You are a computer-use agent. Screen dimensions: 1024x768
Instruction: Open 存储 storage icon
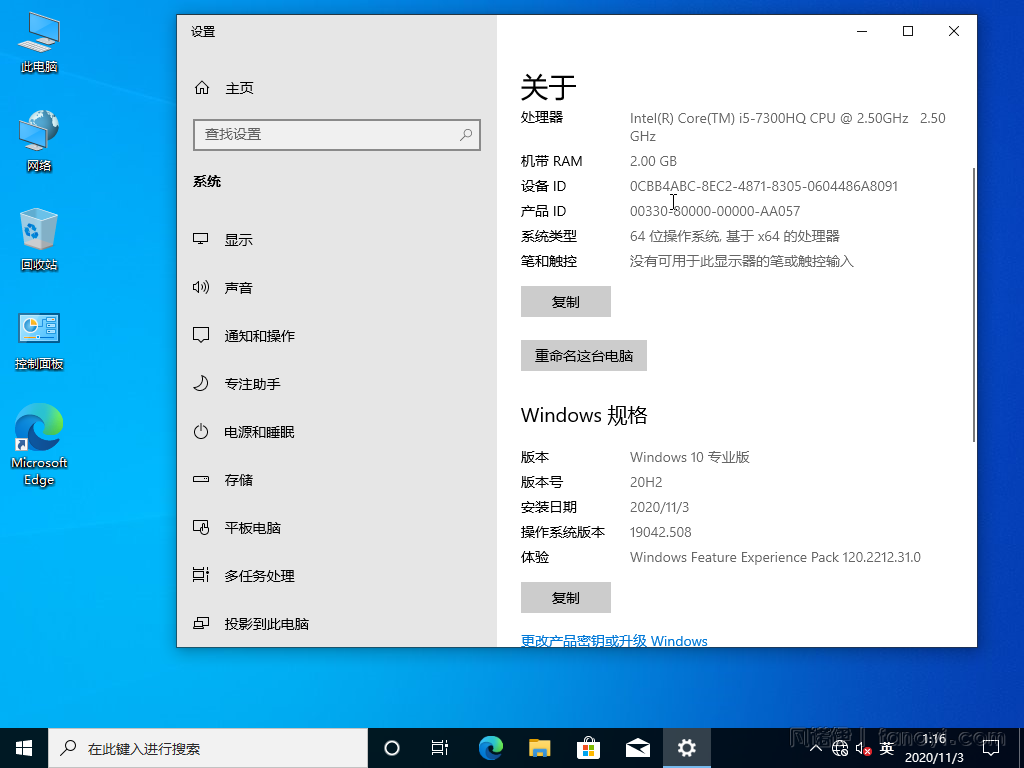coord(200,479)
